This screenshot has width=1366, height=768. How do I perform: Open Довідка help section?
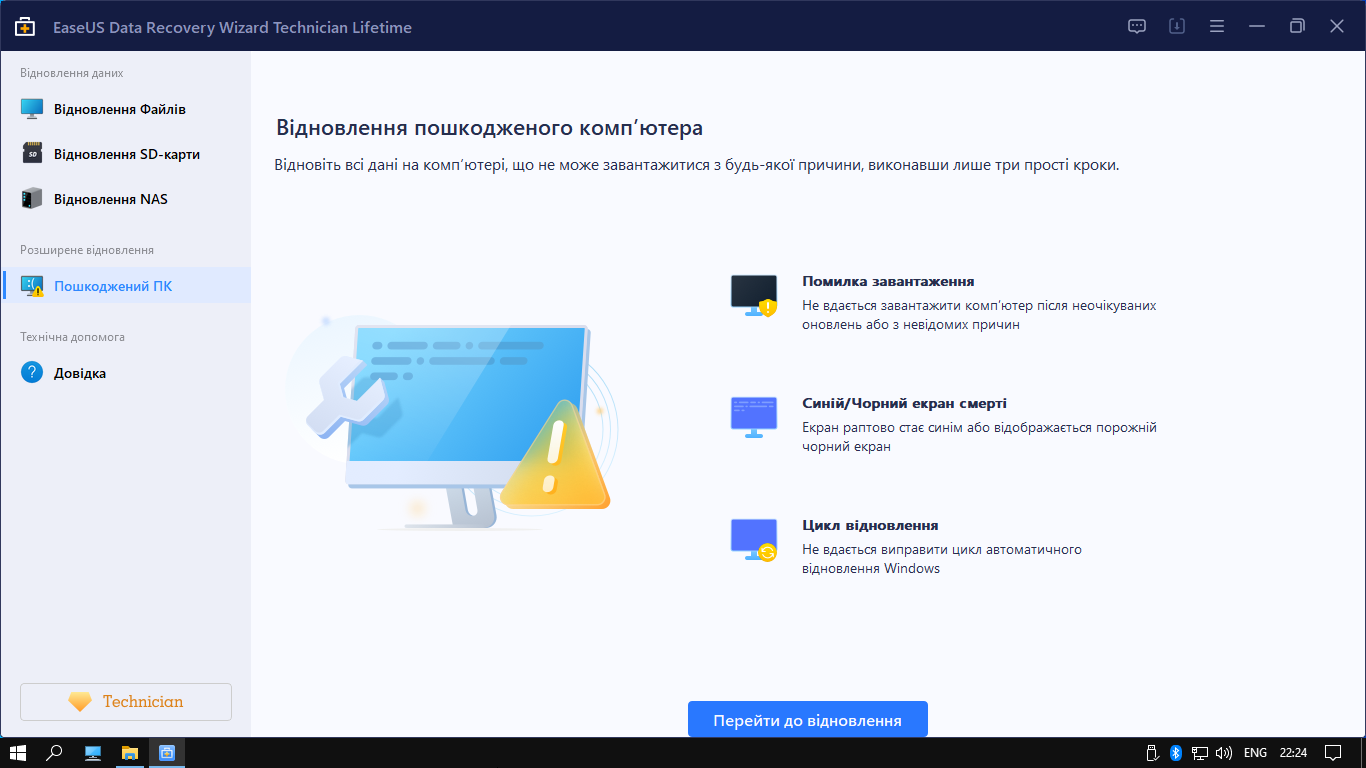point(125,373)
